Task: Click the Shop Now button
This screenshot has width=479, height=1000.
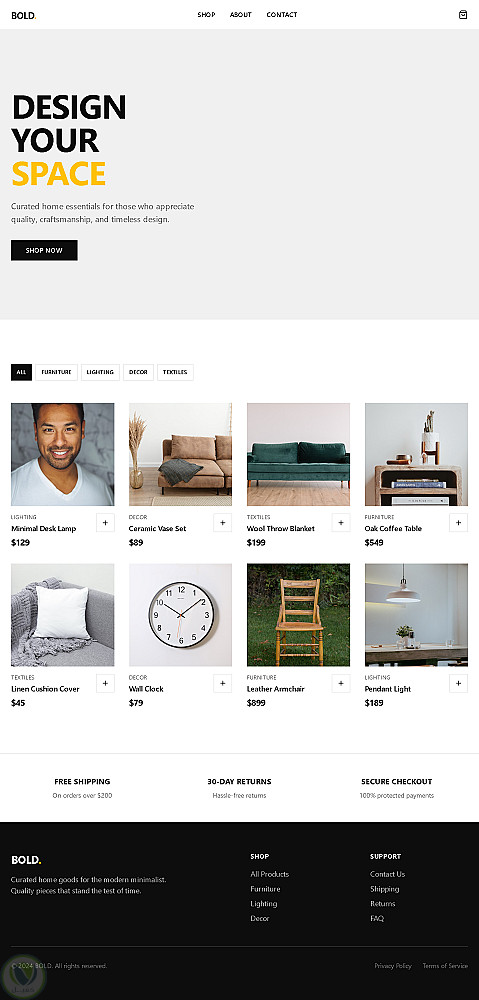Action: pos(44,251)
